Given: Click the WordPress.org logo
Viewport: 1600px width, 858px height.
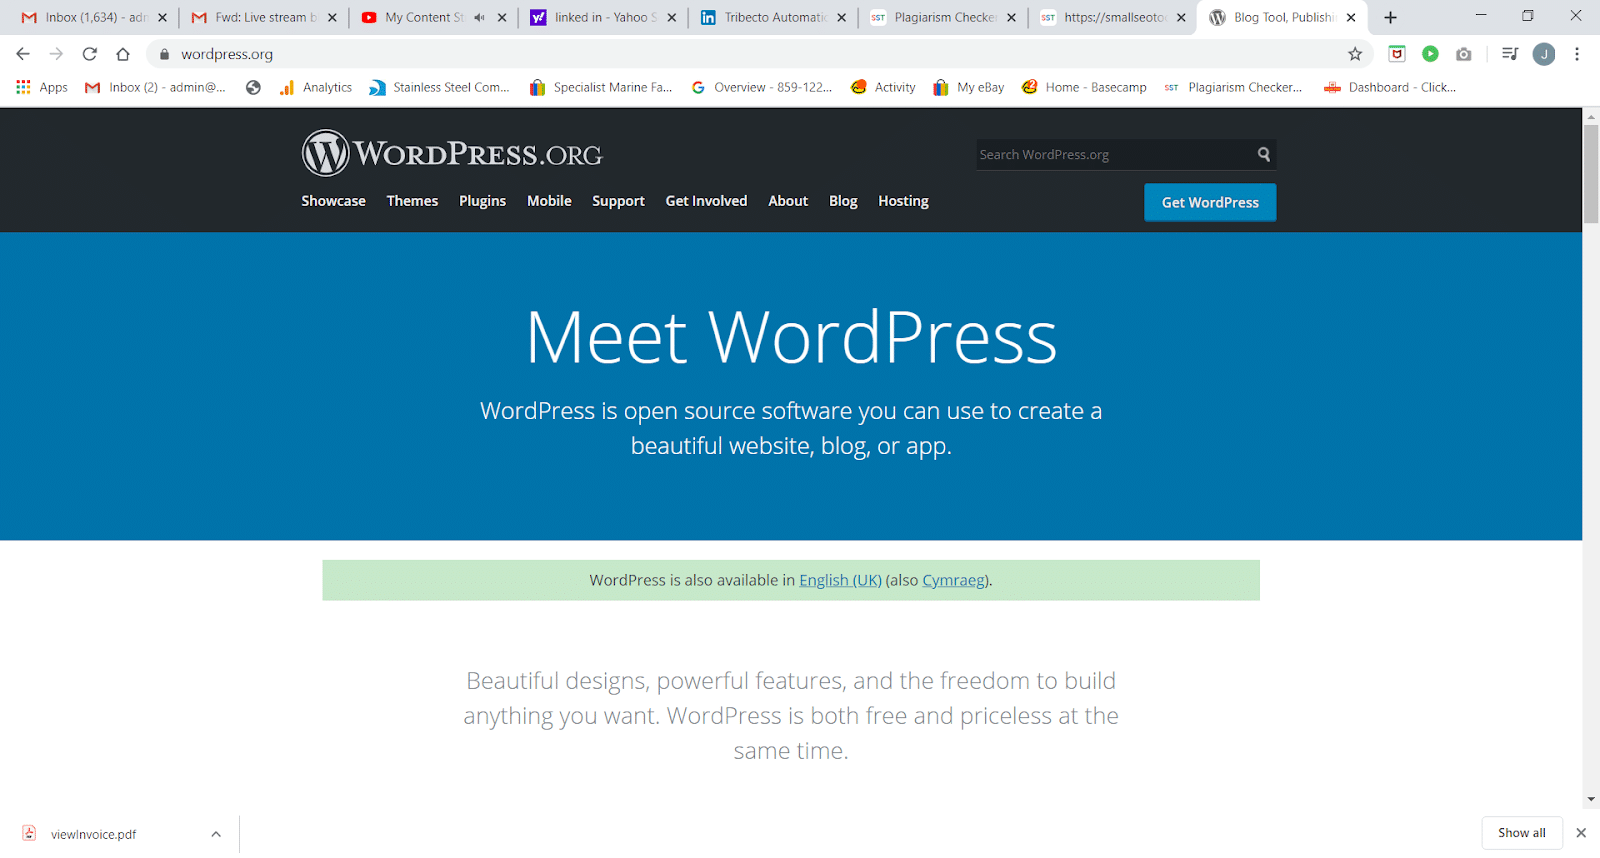Looking at the screenshot, I should [x=452, y=154].
